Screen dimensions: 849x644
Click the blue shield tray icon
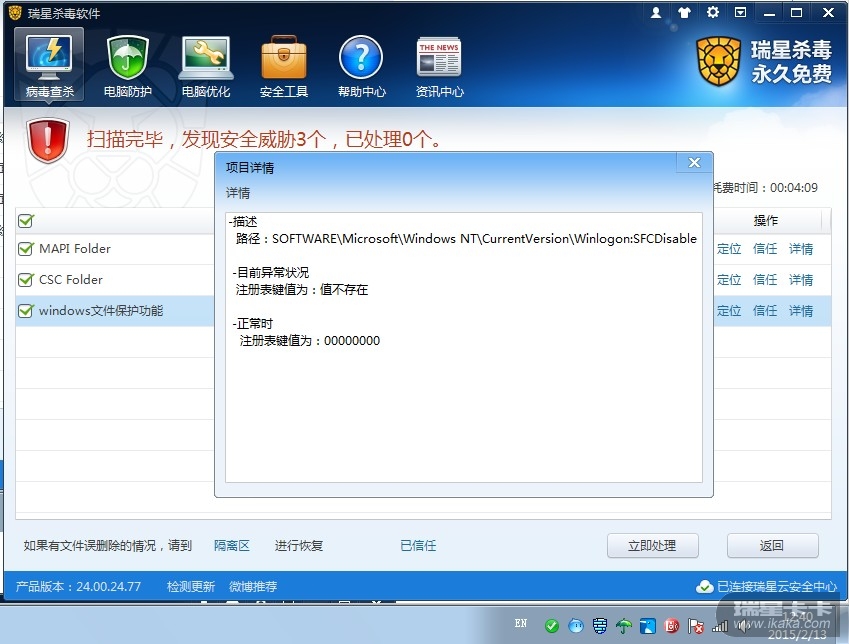tap(599, 626)
